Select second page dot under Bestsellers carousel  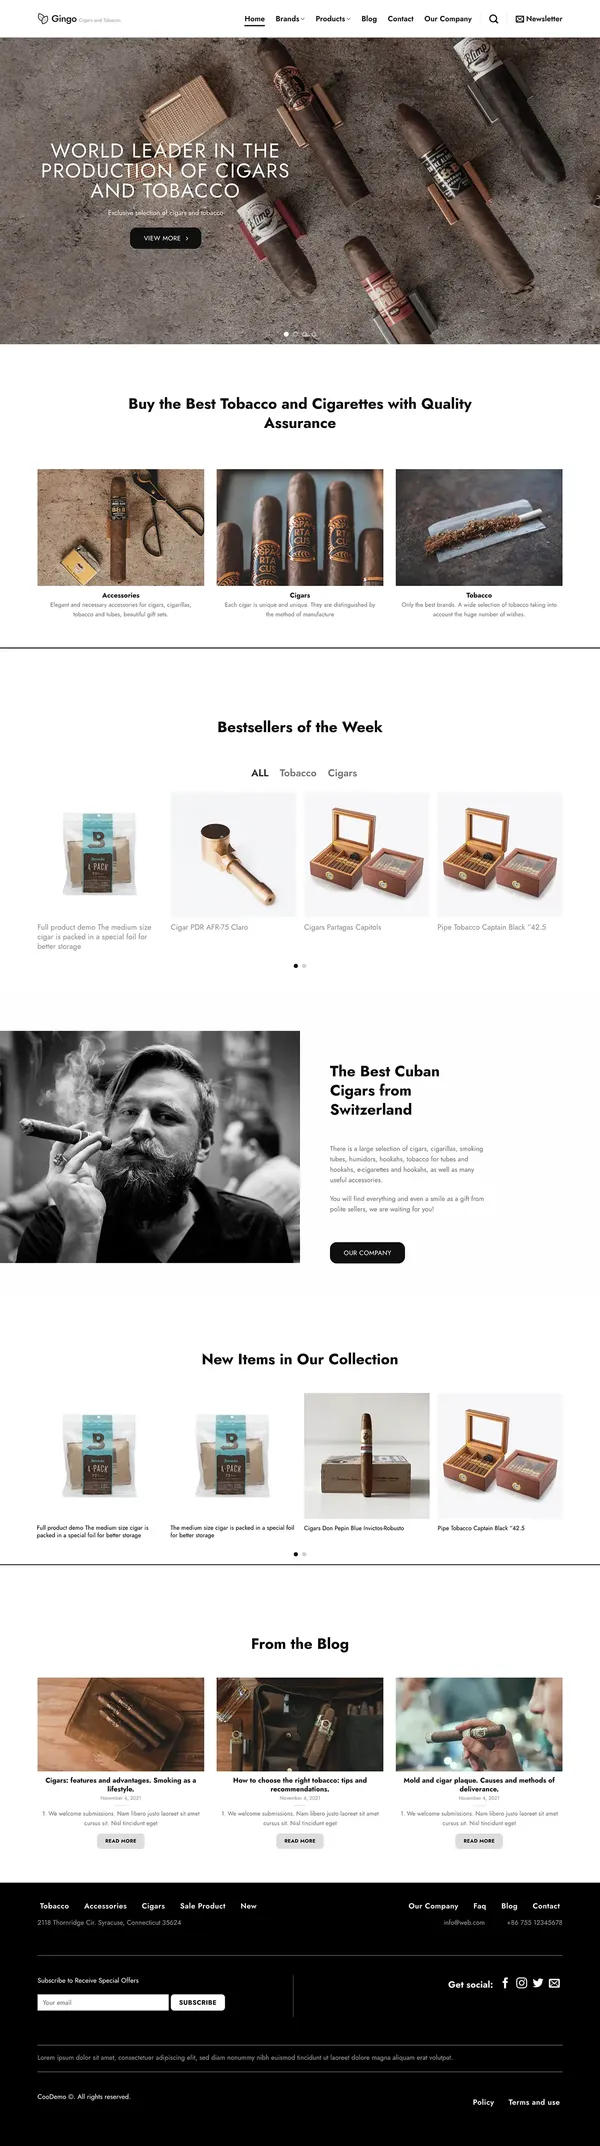pyautogui.click(x=304, y=966)
